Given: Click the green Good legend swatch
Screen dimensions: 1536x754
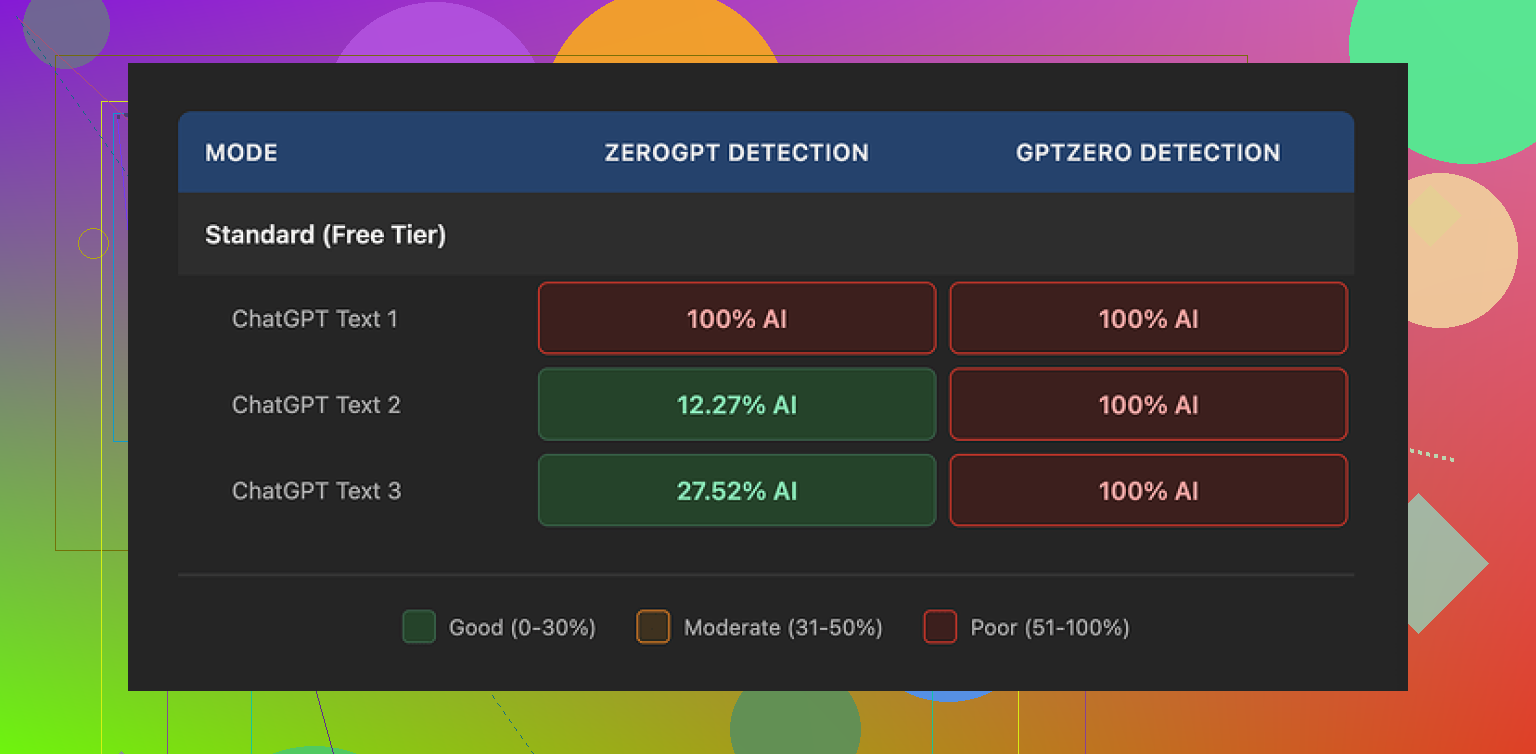Looking at the screenshot, I should tap(418, 627).
